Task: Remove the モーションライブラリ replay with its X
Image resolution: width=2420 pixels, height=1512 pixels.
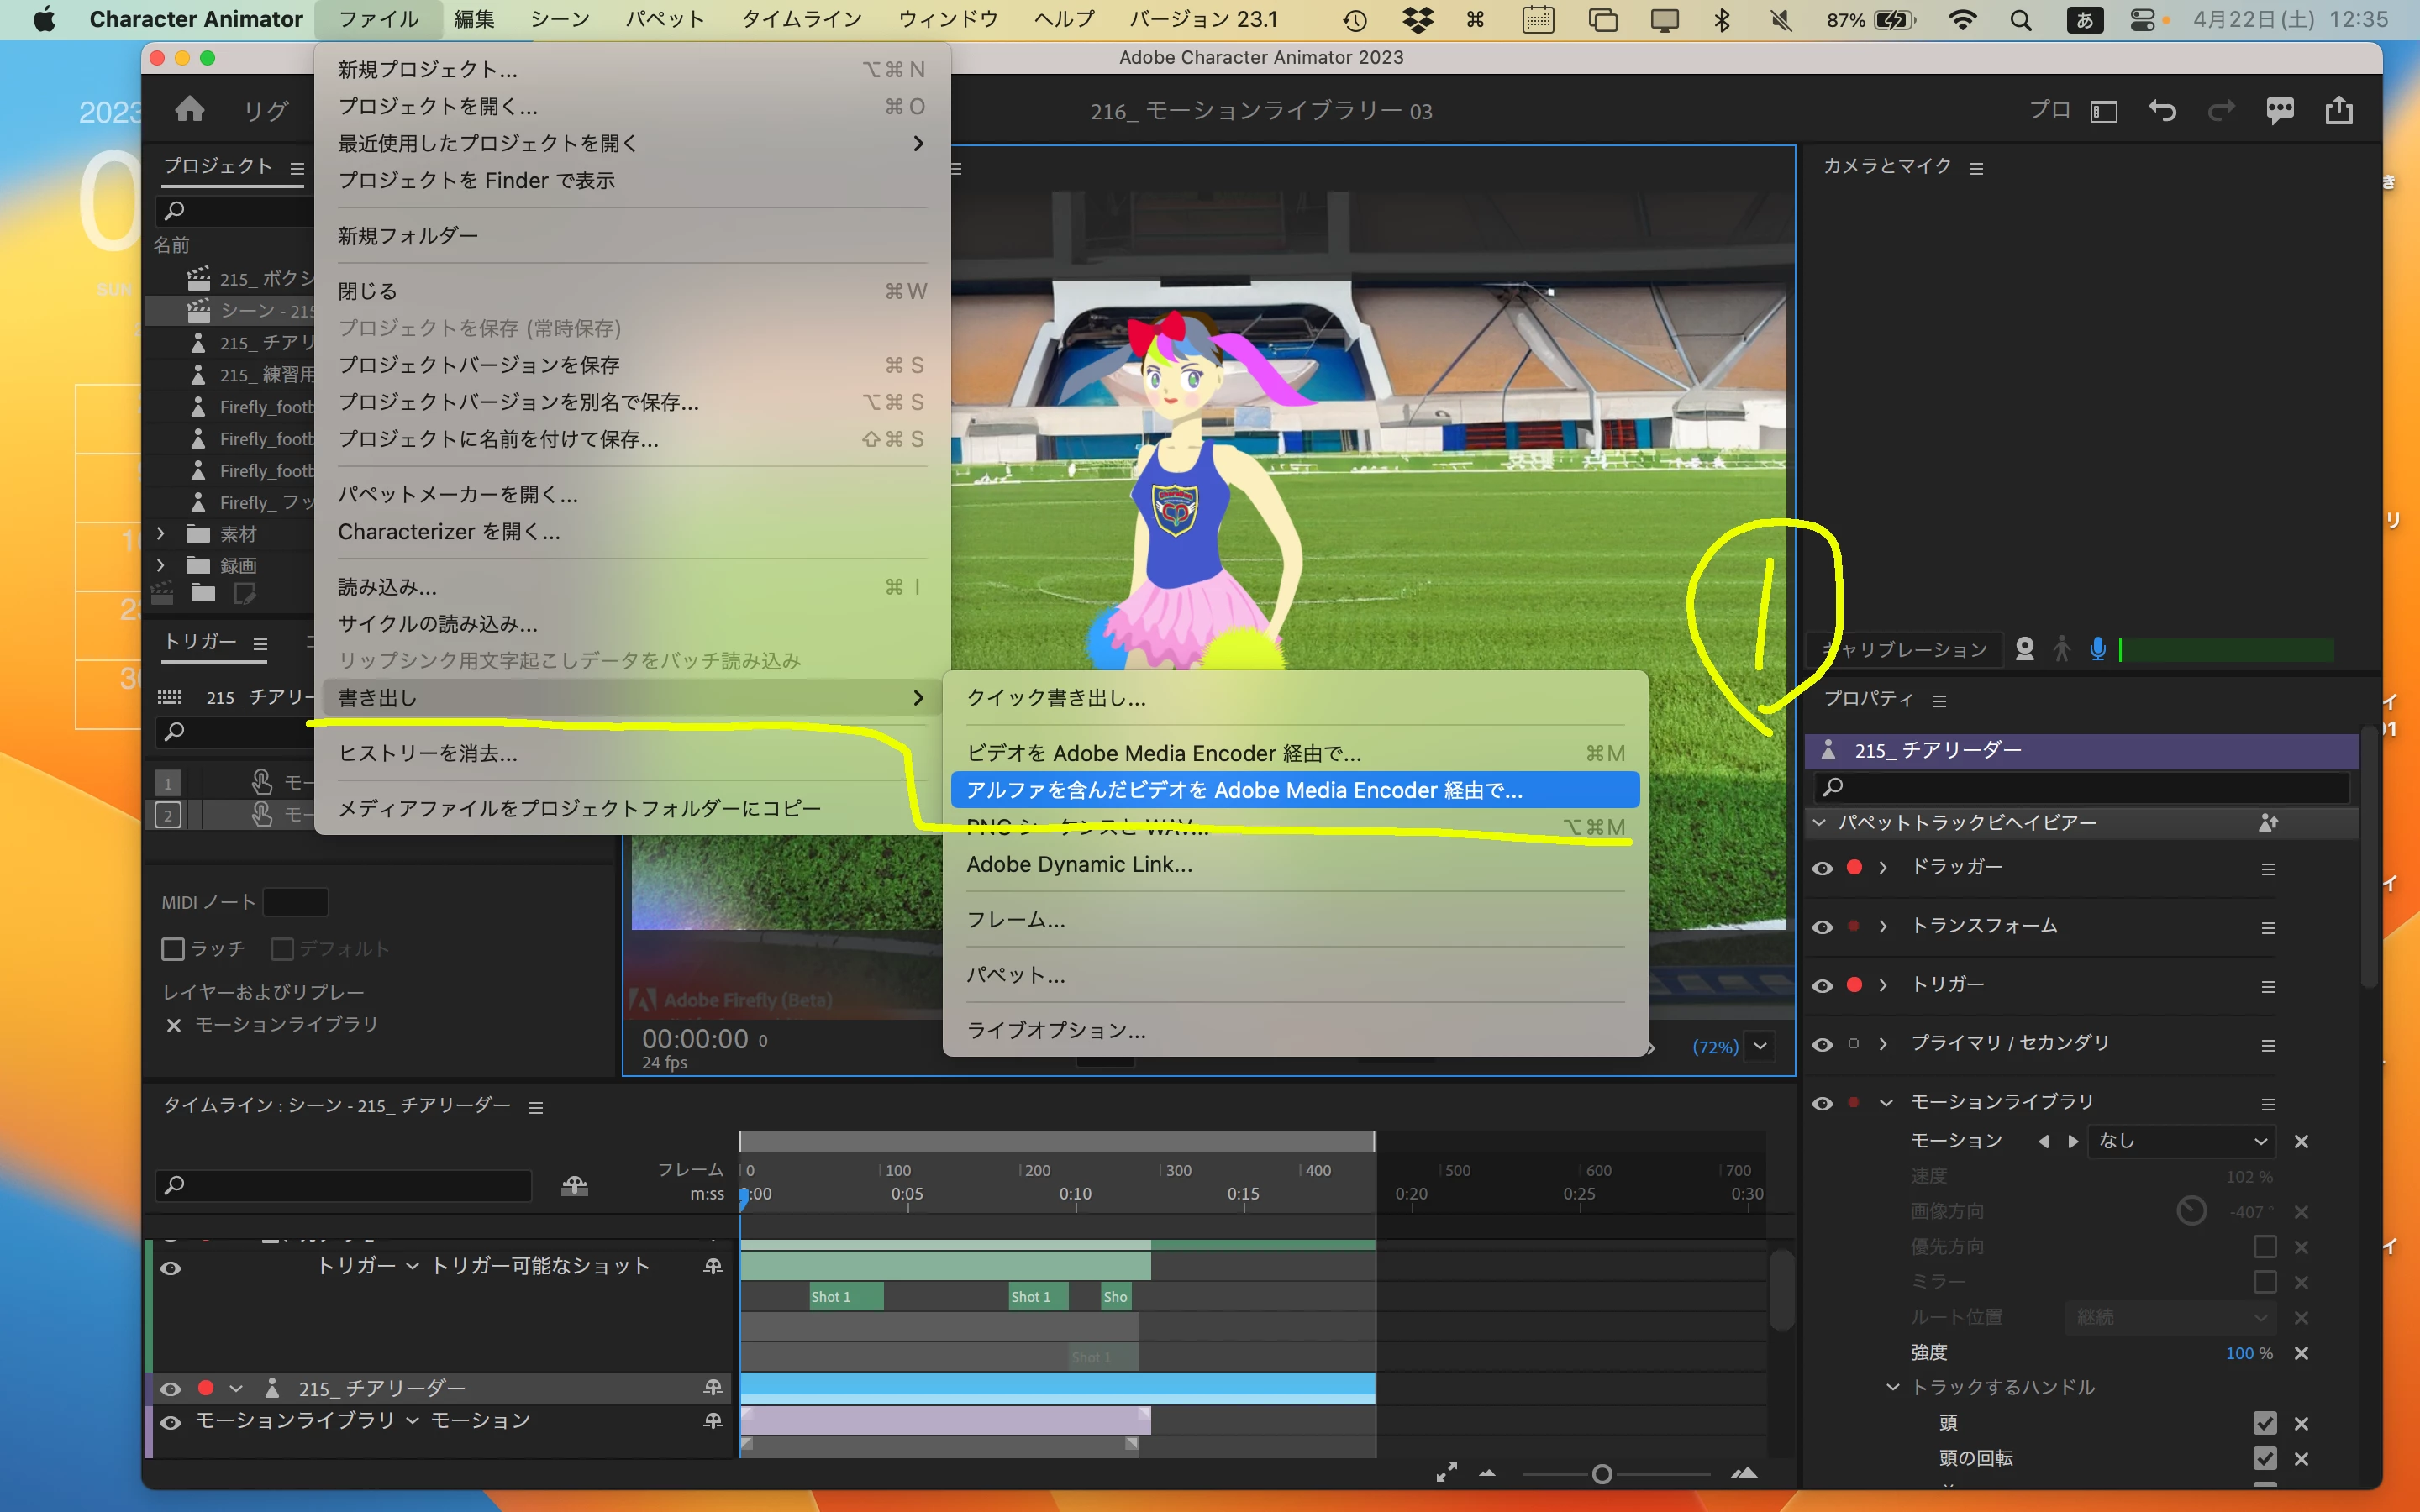Action: pos(174,1026)
